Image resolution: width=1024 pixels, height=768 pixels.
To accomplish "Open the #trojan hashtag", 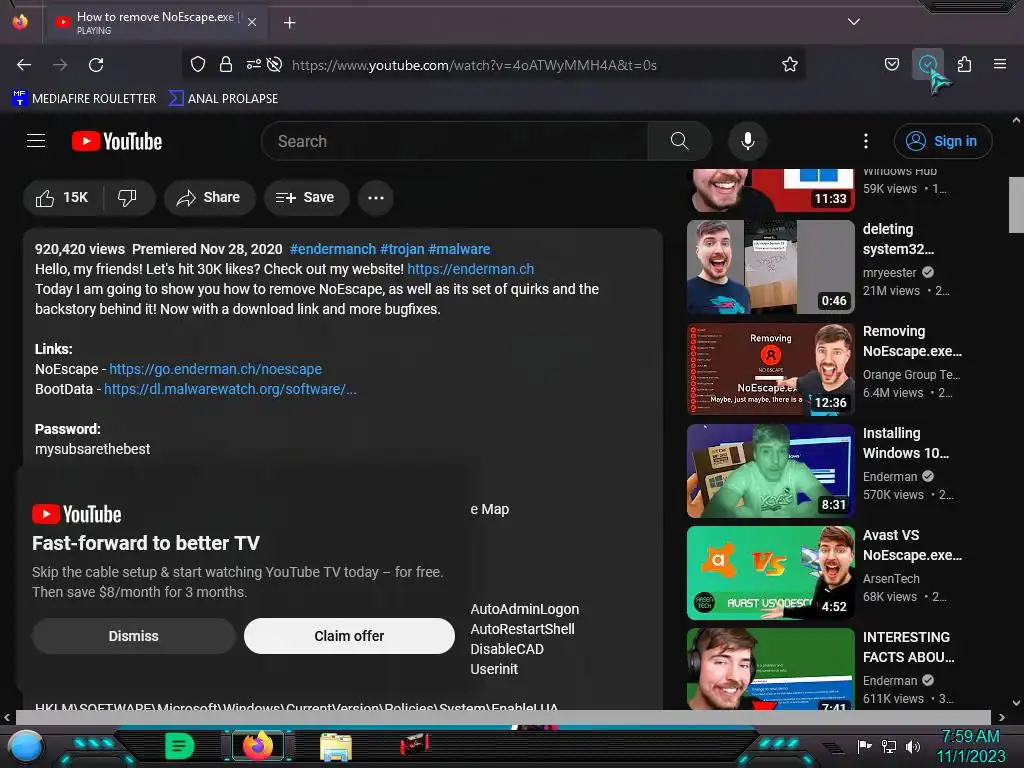I will [x=402, y=249].
